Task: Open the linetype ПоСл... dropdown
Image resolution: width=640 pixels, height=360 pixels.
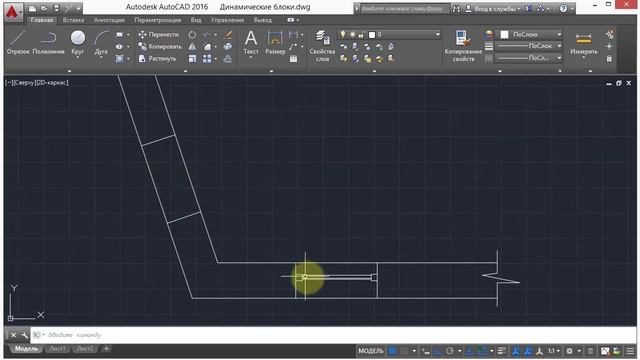Action: (559, 58)
